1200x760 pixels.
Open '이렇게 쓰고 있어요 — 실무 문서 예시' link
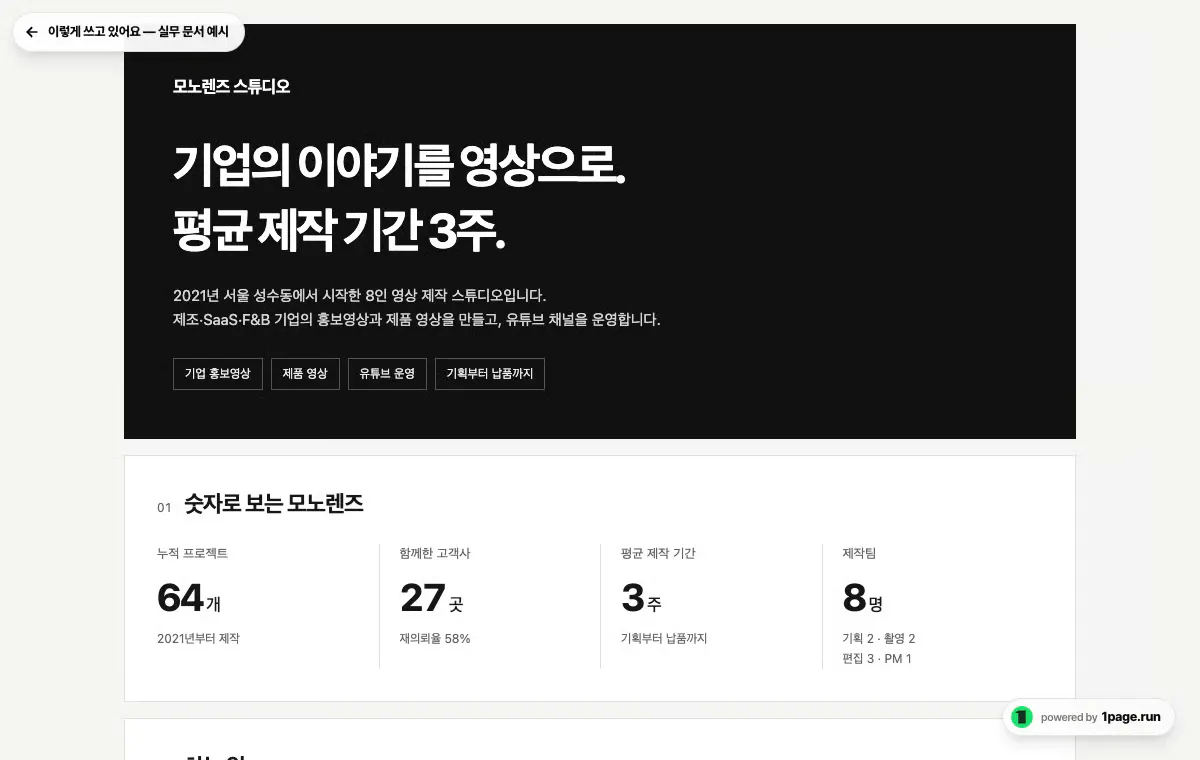[x=129, y=32]
